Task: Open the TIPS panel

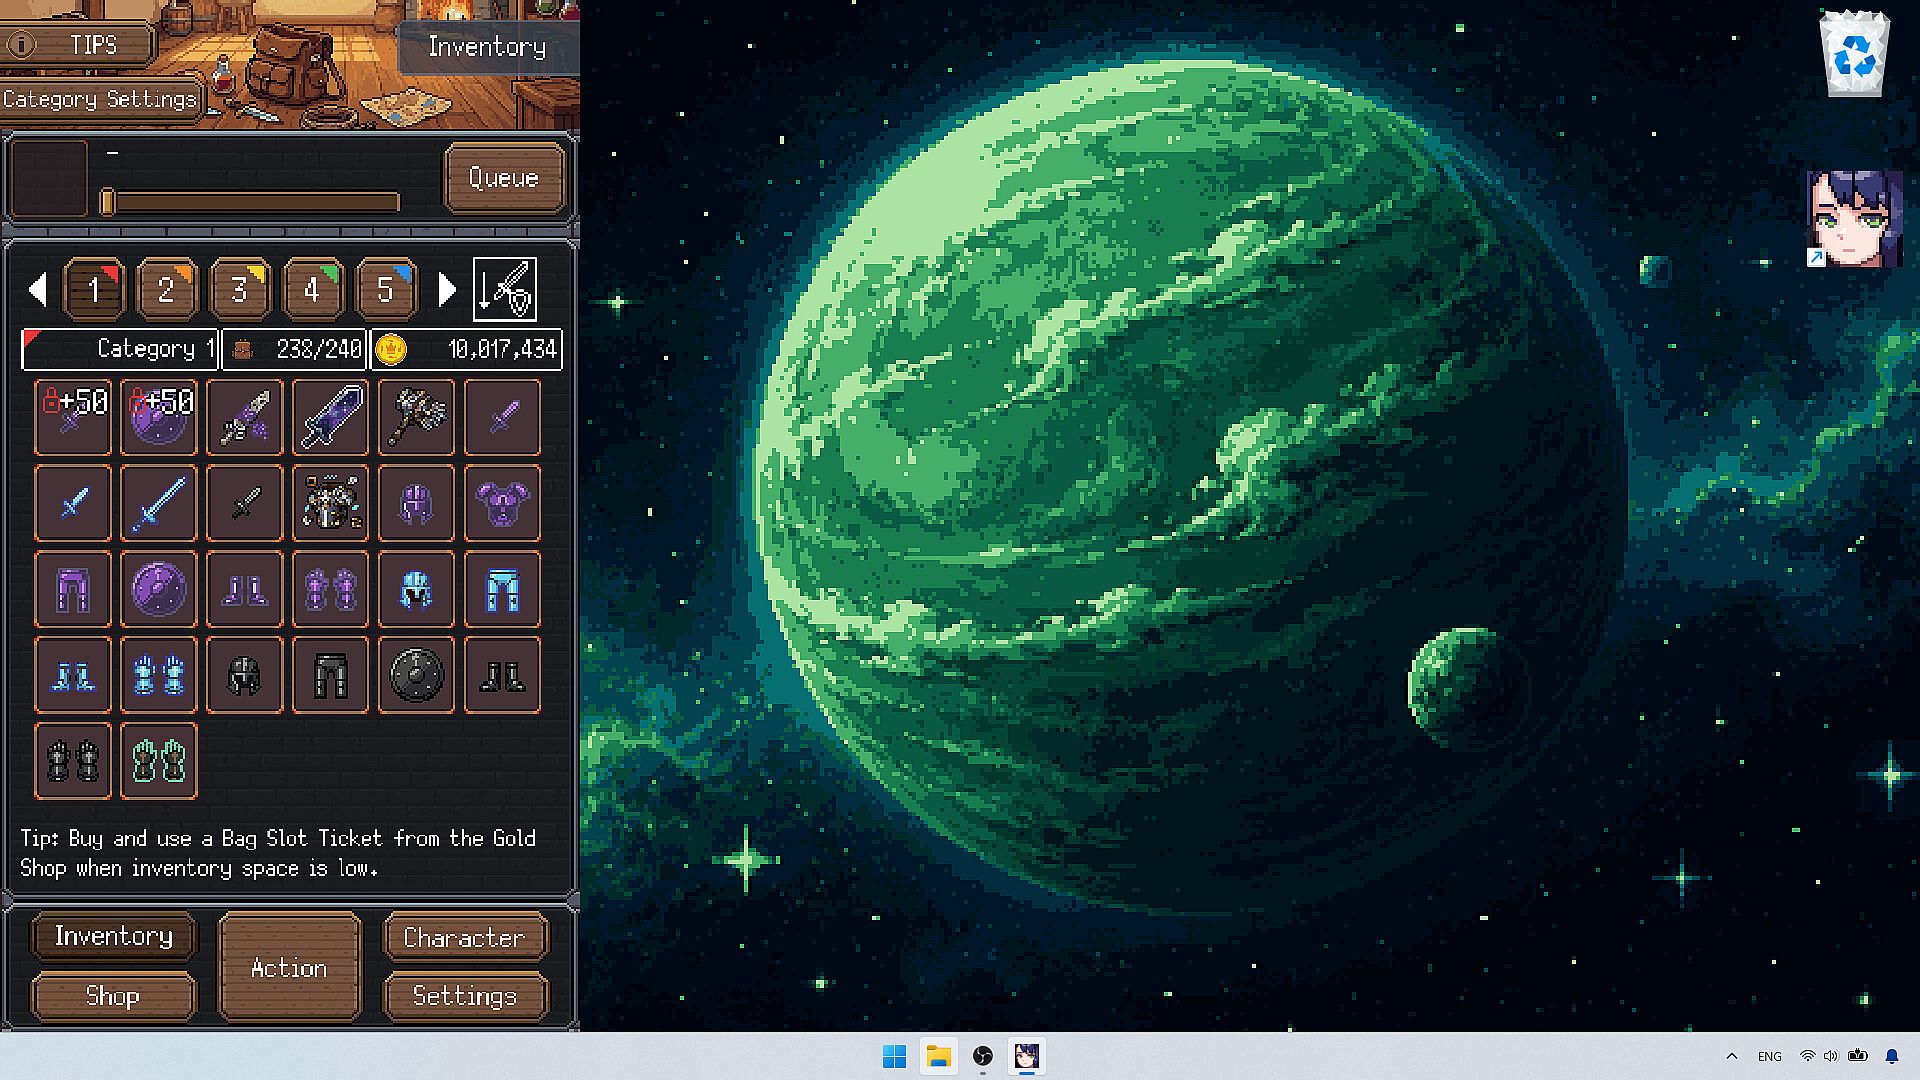Action: 78,45
